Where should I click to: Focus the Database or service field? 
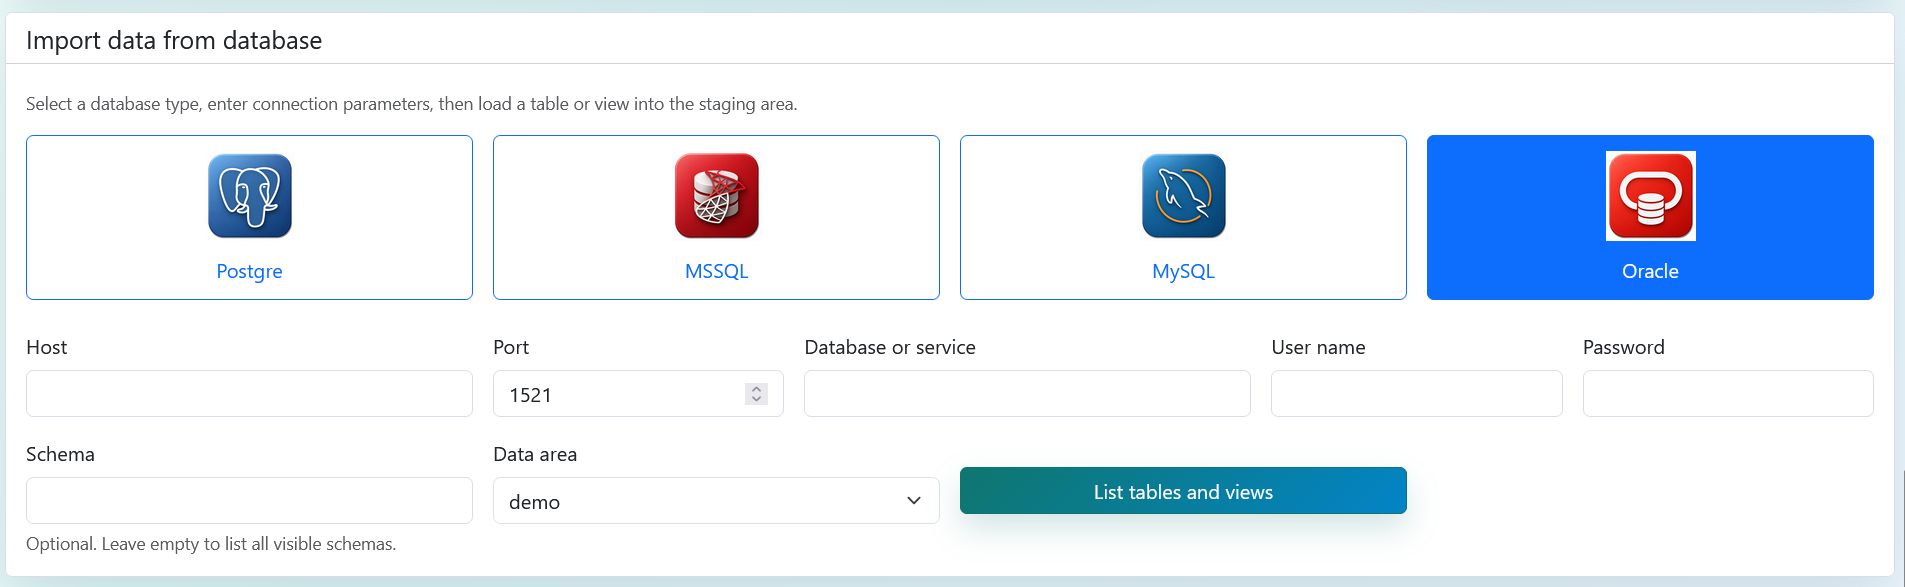[x=1027, y=394]
